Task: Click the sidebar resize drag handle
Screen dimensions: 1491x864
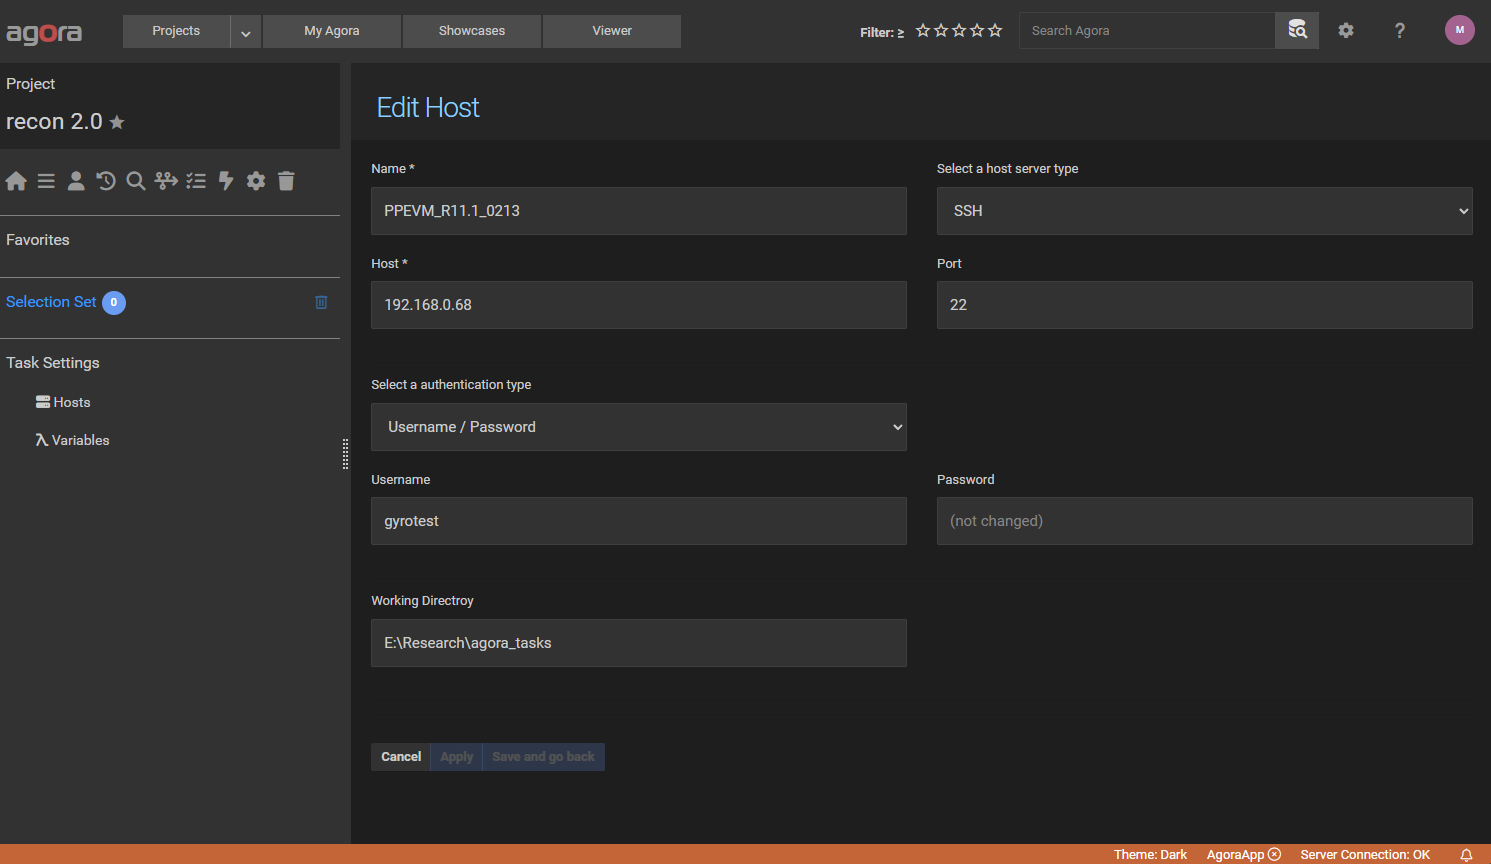Action: pos(345,454)
